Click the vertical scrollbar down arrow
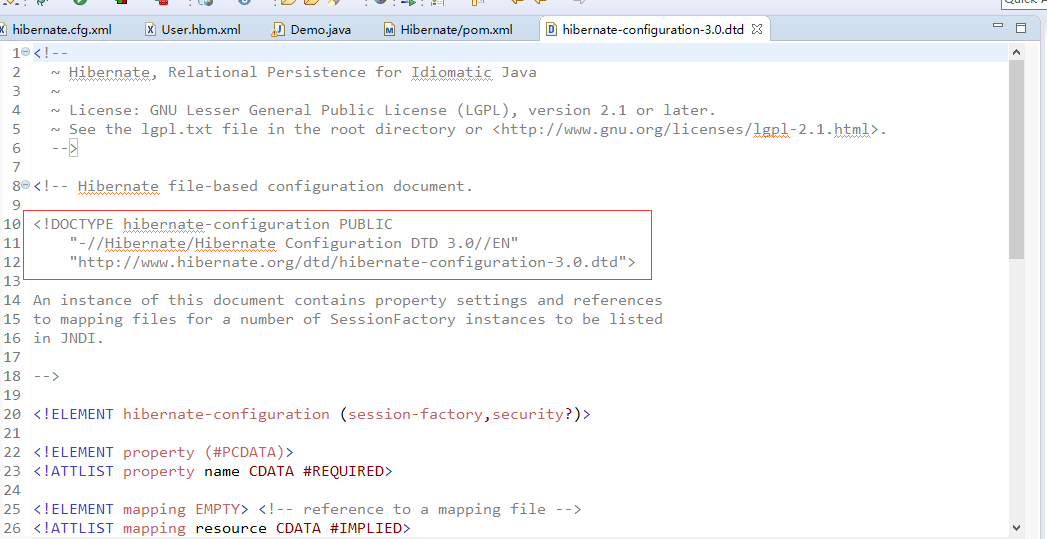Screen dimensions: 1047x539 tap(1016, 528)
